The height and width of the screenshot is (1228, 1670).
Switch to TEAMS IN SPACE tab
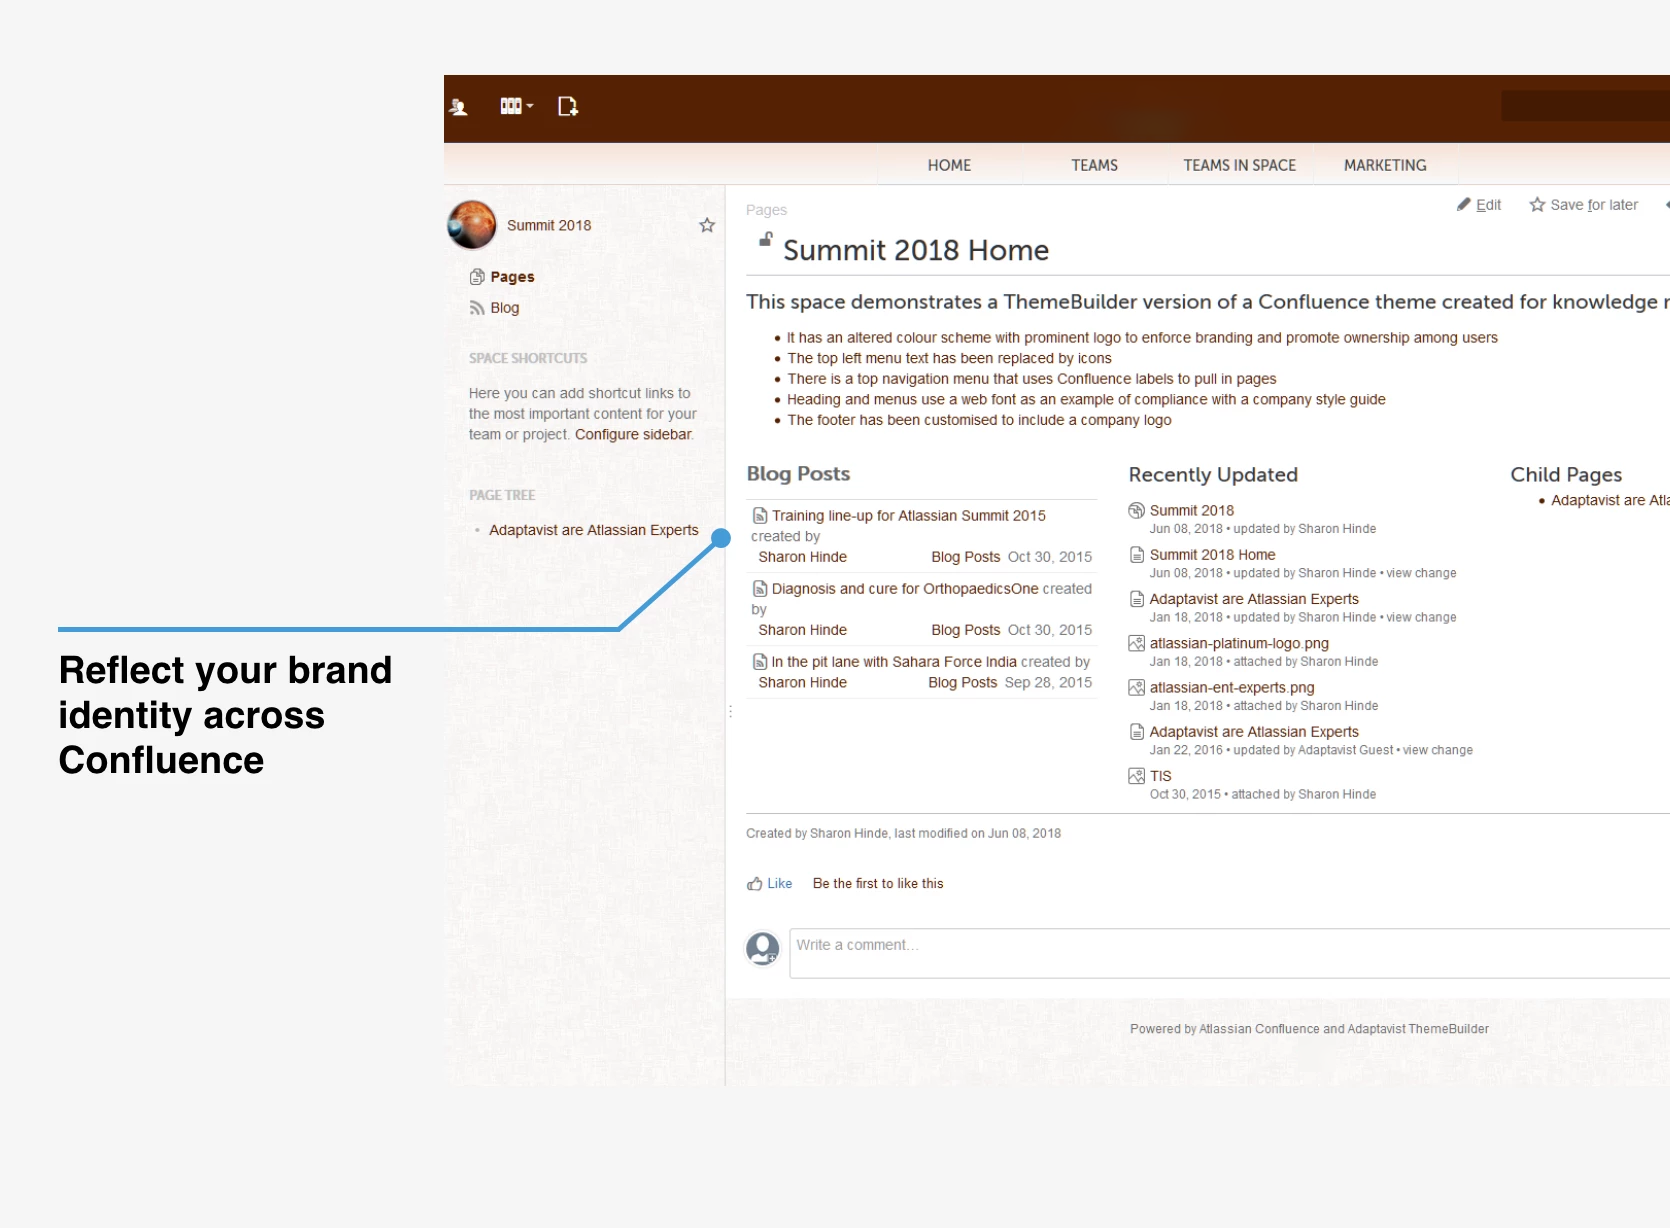[x=1239, y=165]
